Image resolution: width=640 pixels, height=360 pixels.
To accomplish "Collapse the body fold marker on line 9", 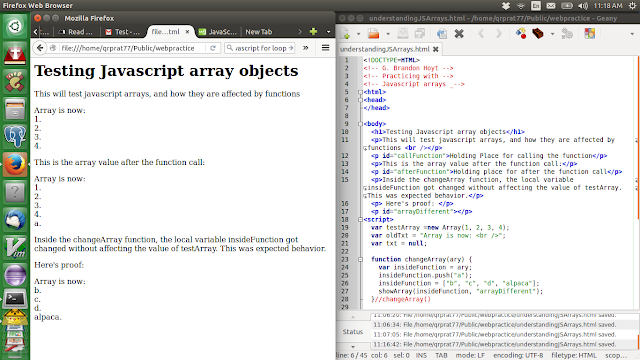I will (x=360, y=124).
